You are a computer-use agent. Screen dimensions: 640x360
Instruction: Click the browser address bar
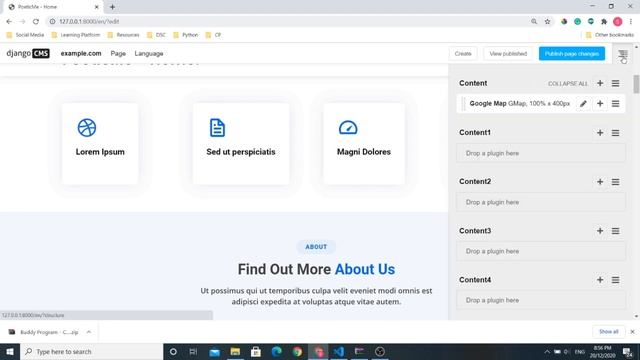point(286,22)
